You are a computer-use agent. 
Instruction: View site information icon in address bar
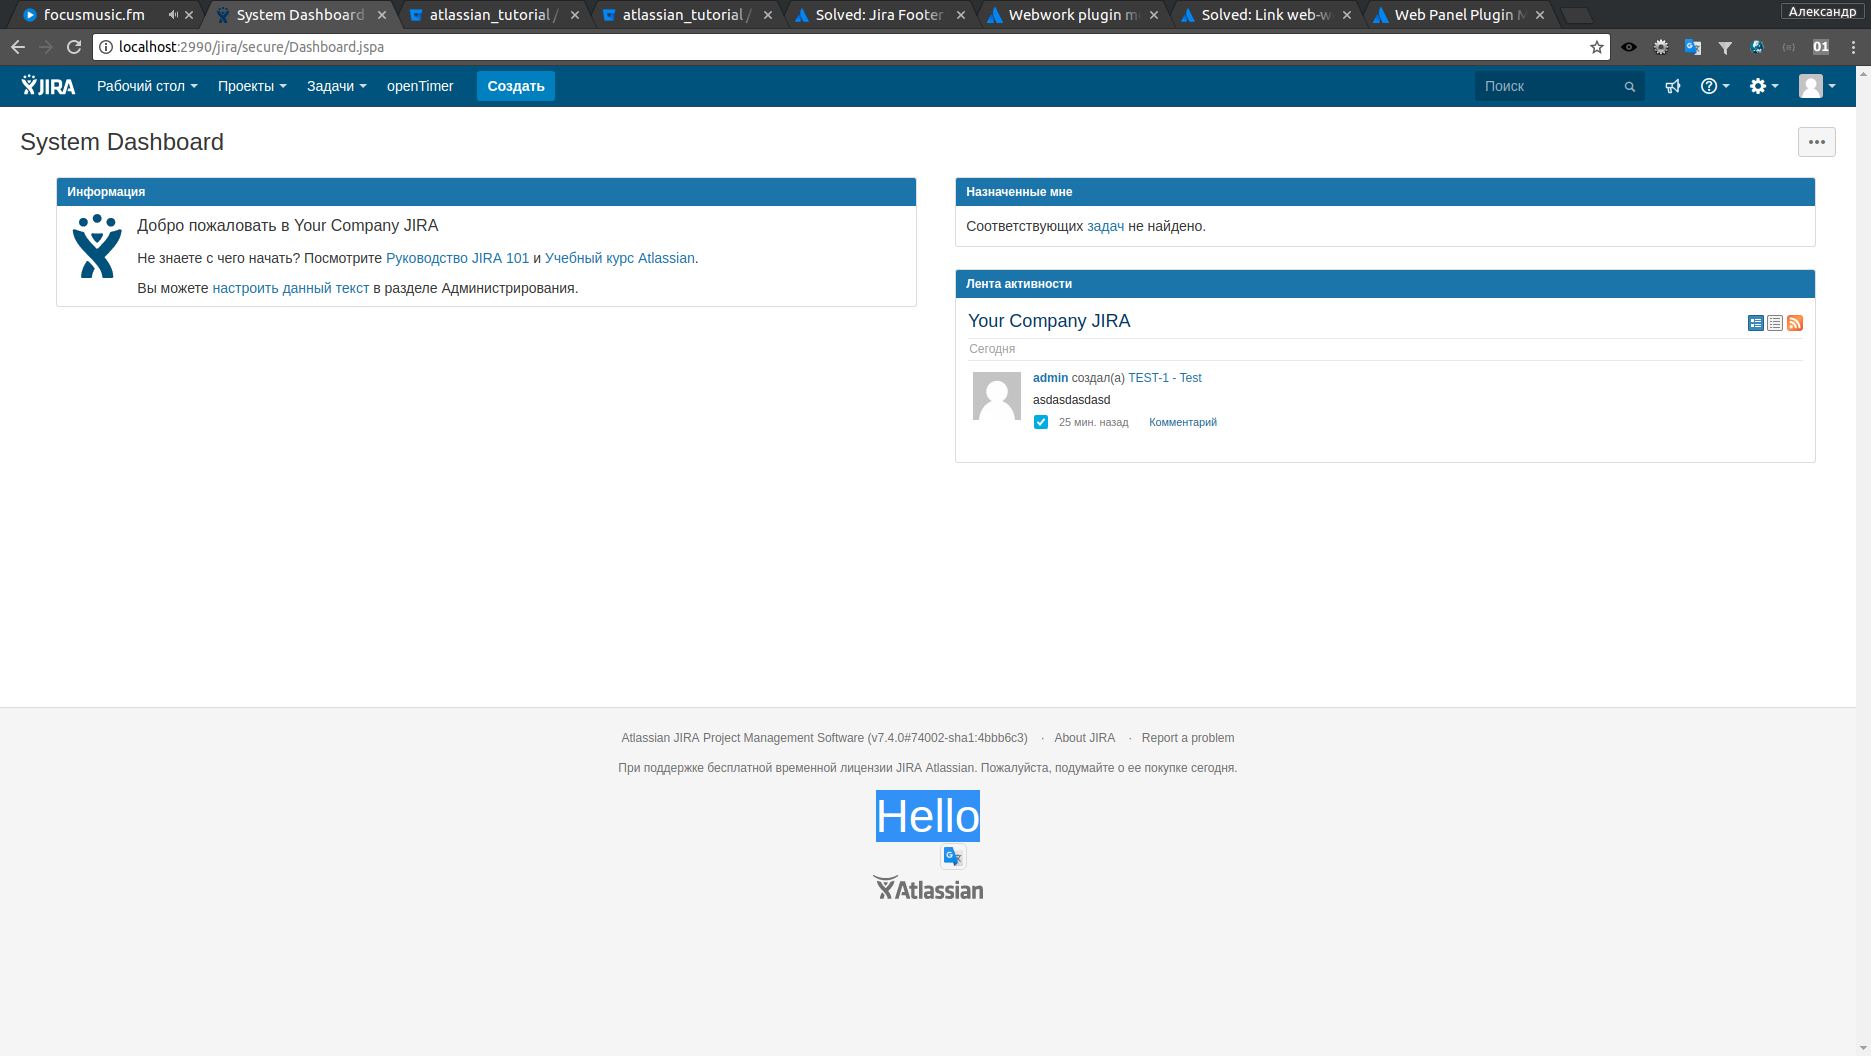coord(106,47)
